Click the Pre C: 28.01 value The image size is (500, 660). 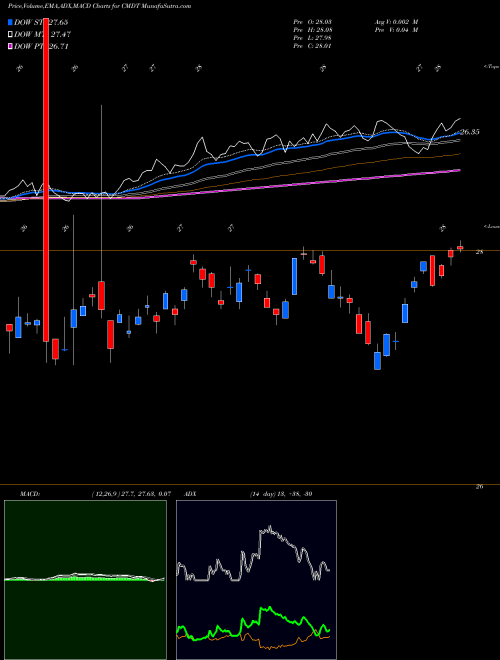[312, 46]
